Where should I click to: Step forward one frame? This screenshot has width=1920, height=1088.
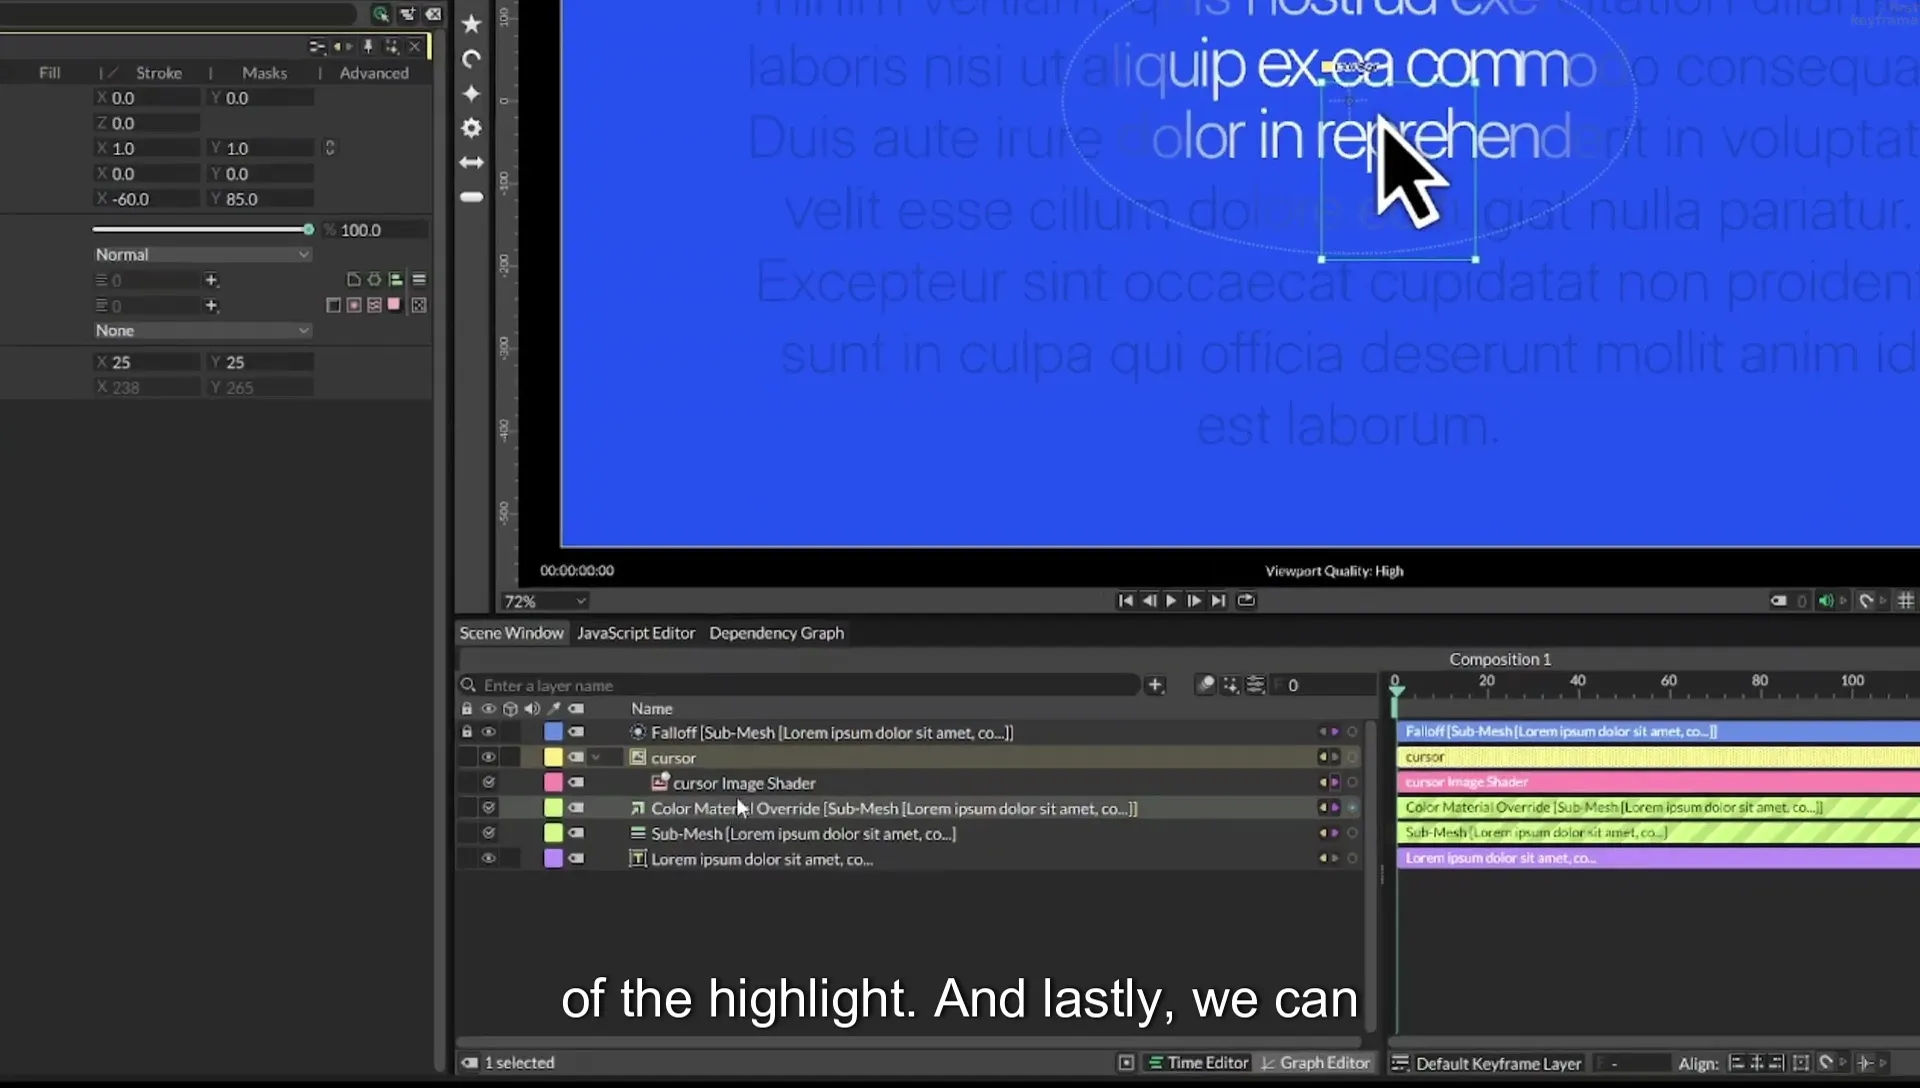1194,601
